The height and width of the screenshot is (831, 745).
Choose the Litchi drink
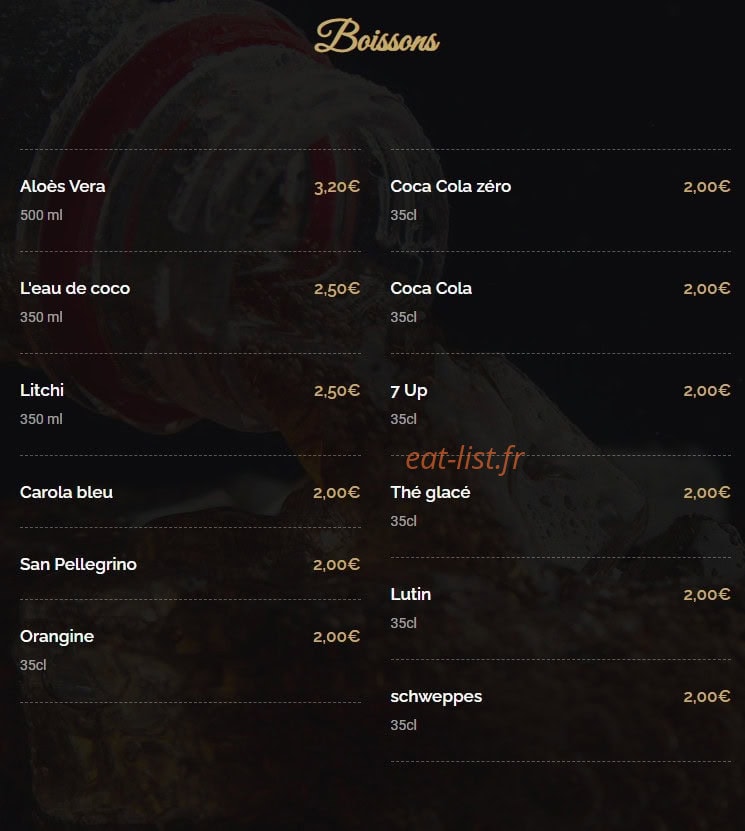click(x=42, y=390)
